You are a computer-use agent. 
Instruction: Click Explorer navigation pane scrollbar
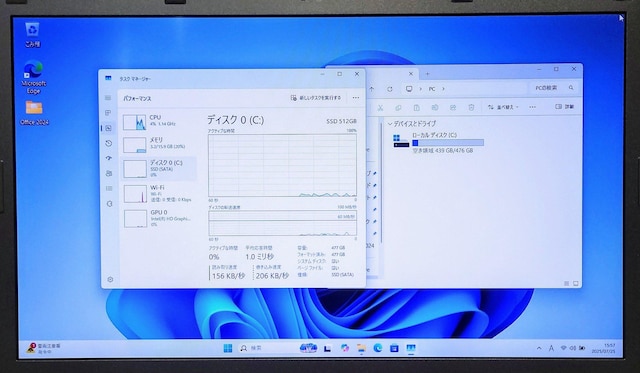(381, 184)
